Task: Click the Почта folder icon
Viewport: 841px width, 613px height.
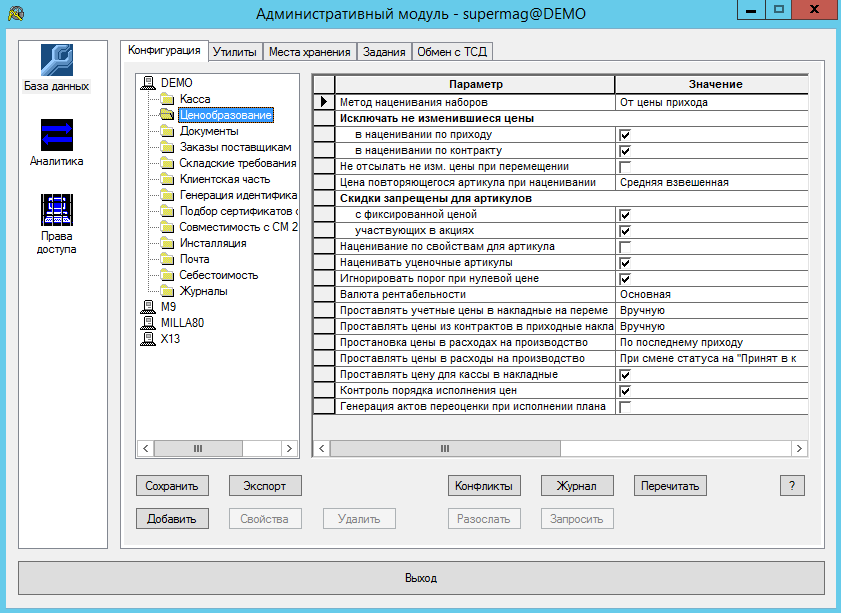Action: (x=167, y=260)
